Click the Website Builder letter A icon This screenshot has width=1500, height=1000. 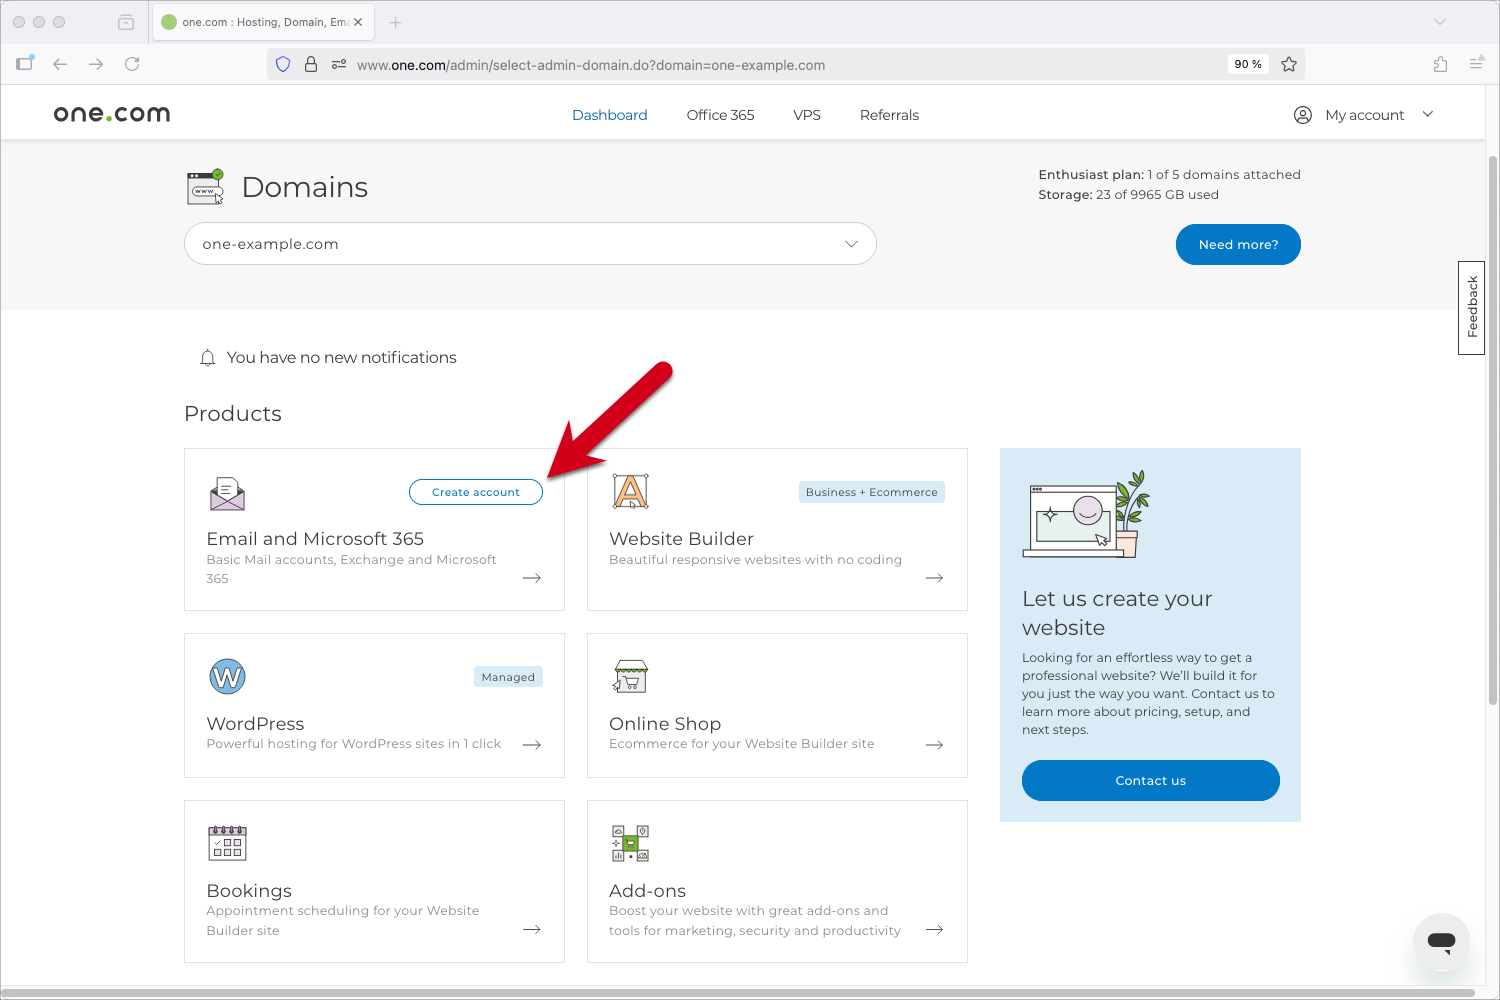630,491
